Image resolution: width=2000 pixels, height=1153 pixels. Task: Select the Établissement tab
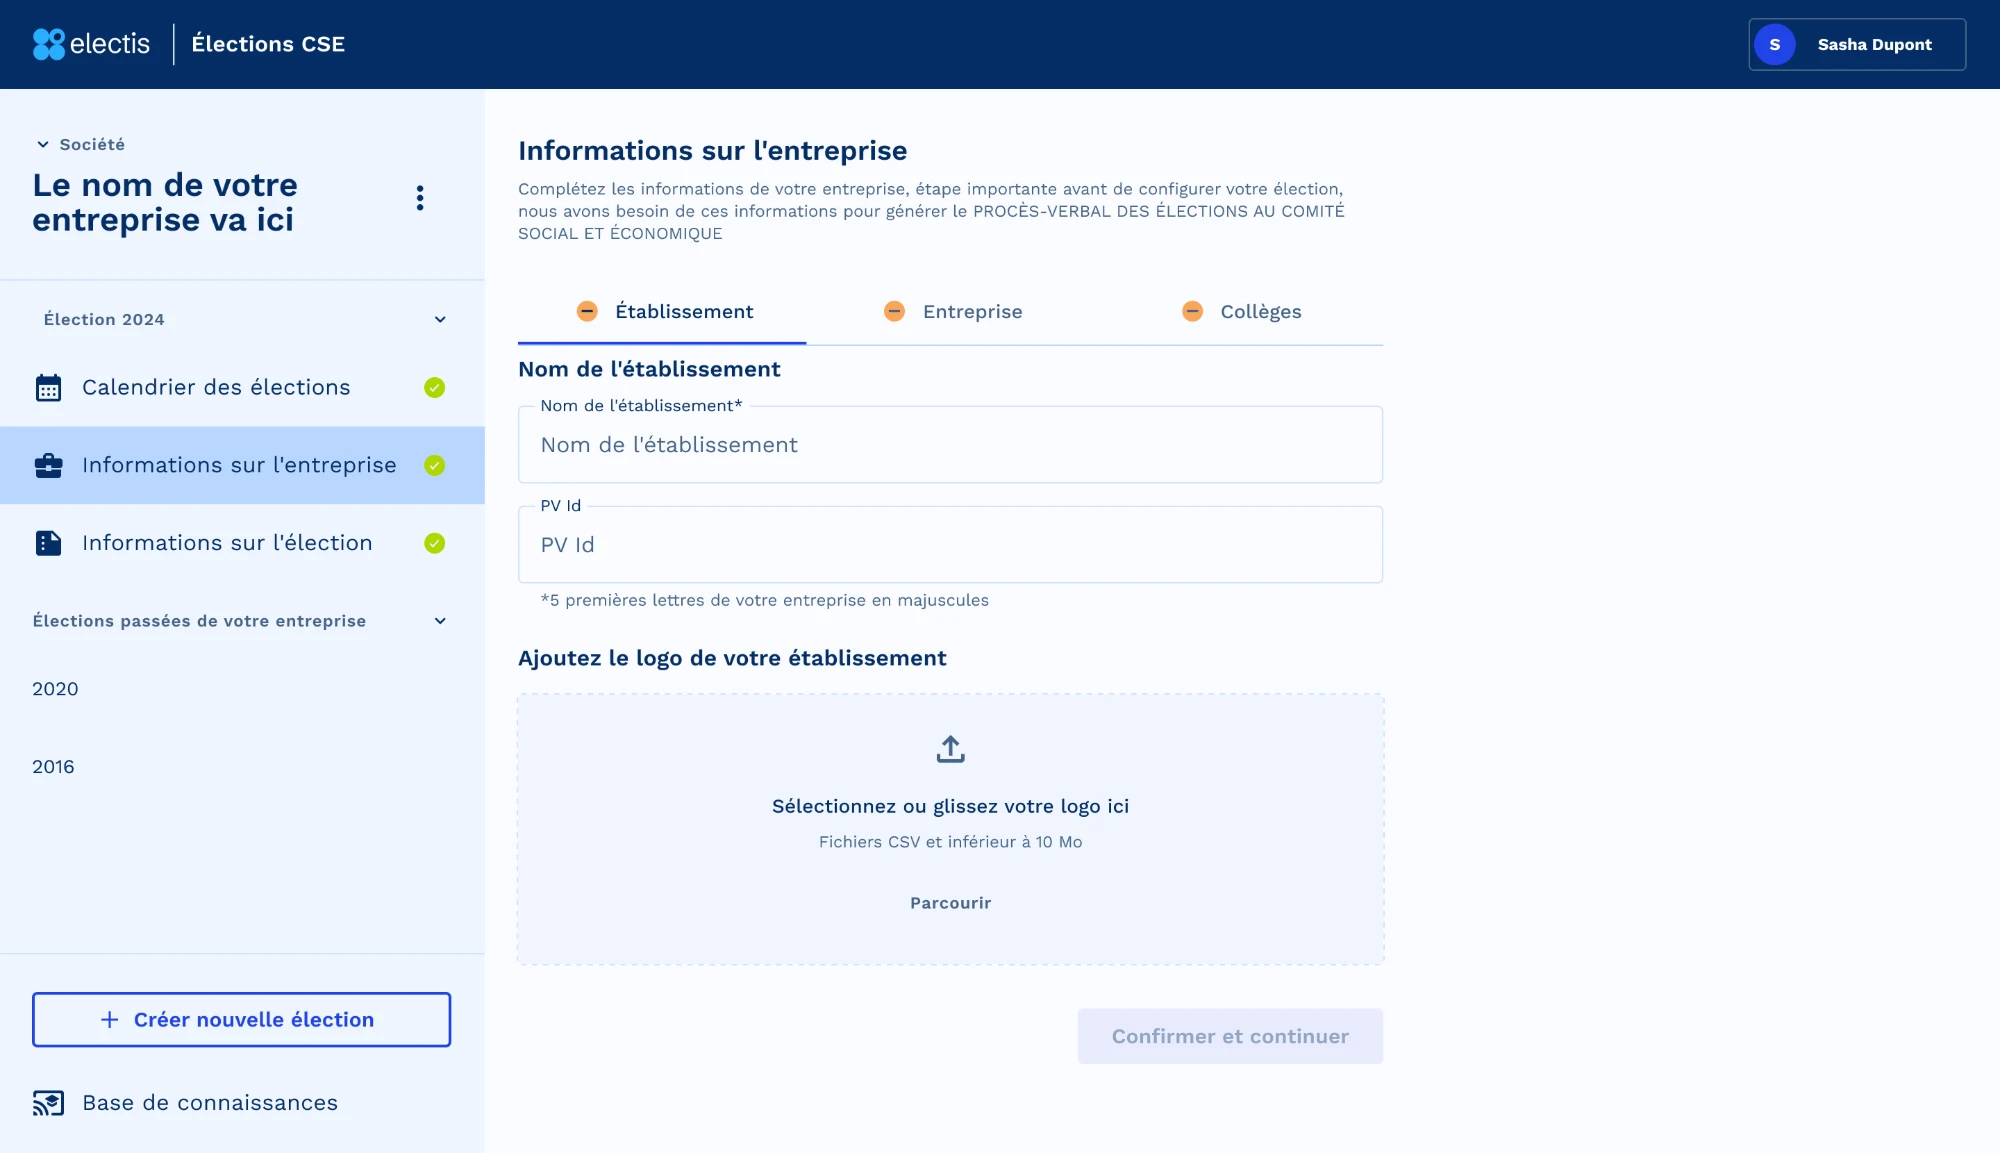click(x=662, y=312)
